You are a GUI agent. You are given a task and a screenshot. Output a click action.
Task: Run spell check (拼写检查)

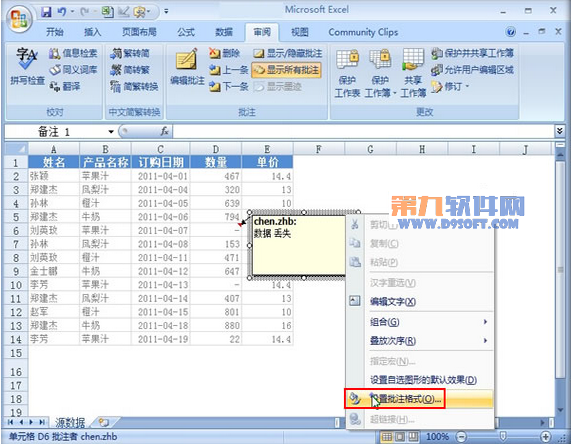tap(27, 66)
